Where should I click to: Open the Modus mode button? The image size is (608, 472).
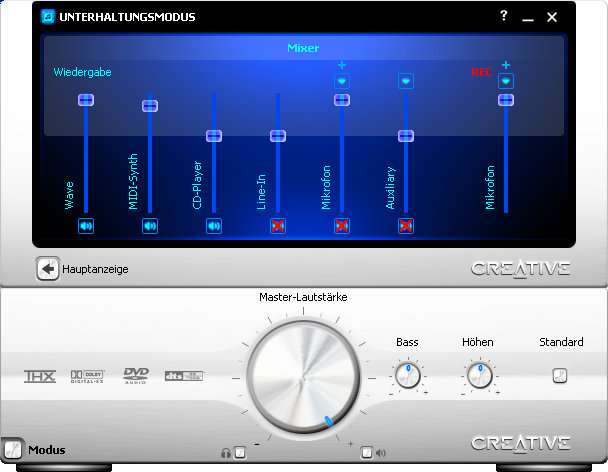tap(12, 449)
